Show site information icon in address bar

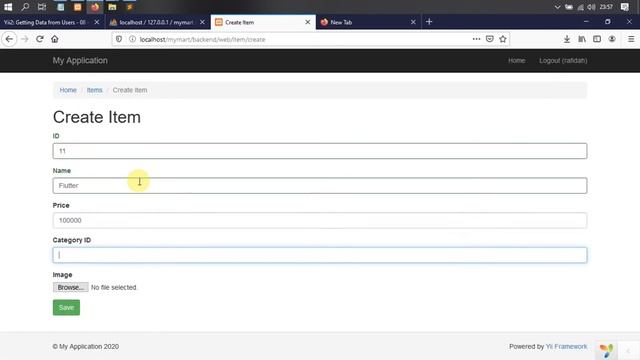point(132,39)
